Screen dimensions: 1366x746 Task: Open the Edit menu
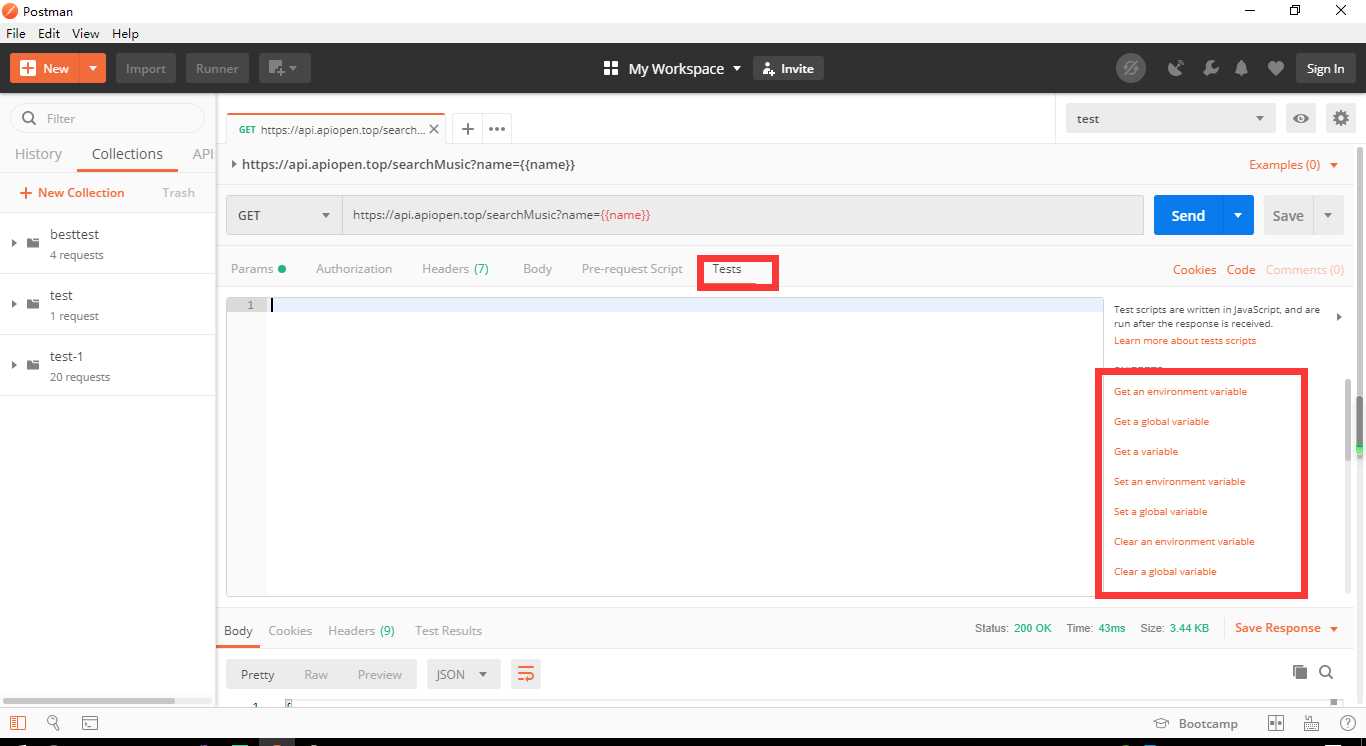point(49,33)
